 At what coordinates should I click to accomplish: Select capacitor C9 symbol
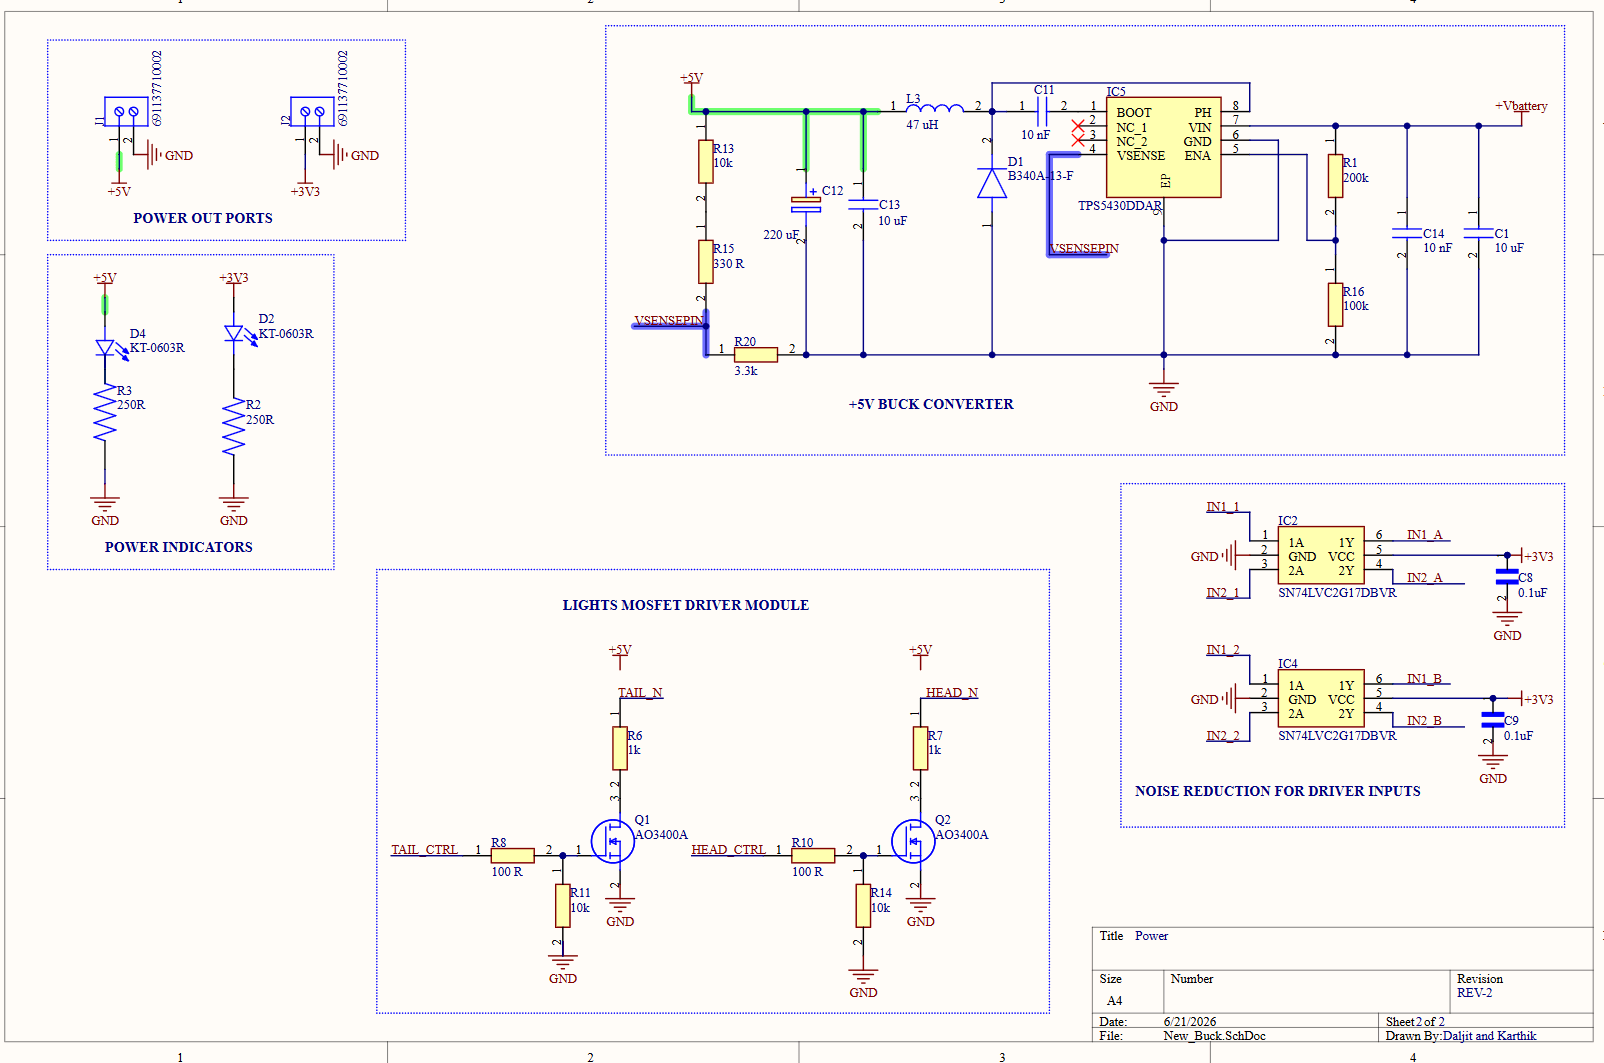[1493, 719]
